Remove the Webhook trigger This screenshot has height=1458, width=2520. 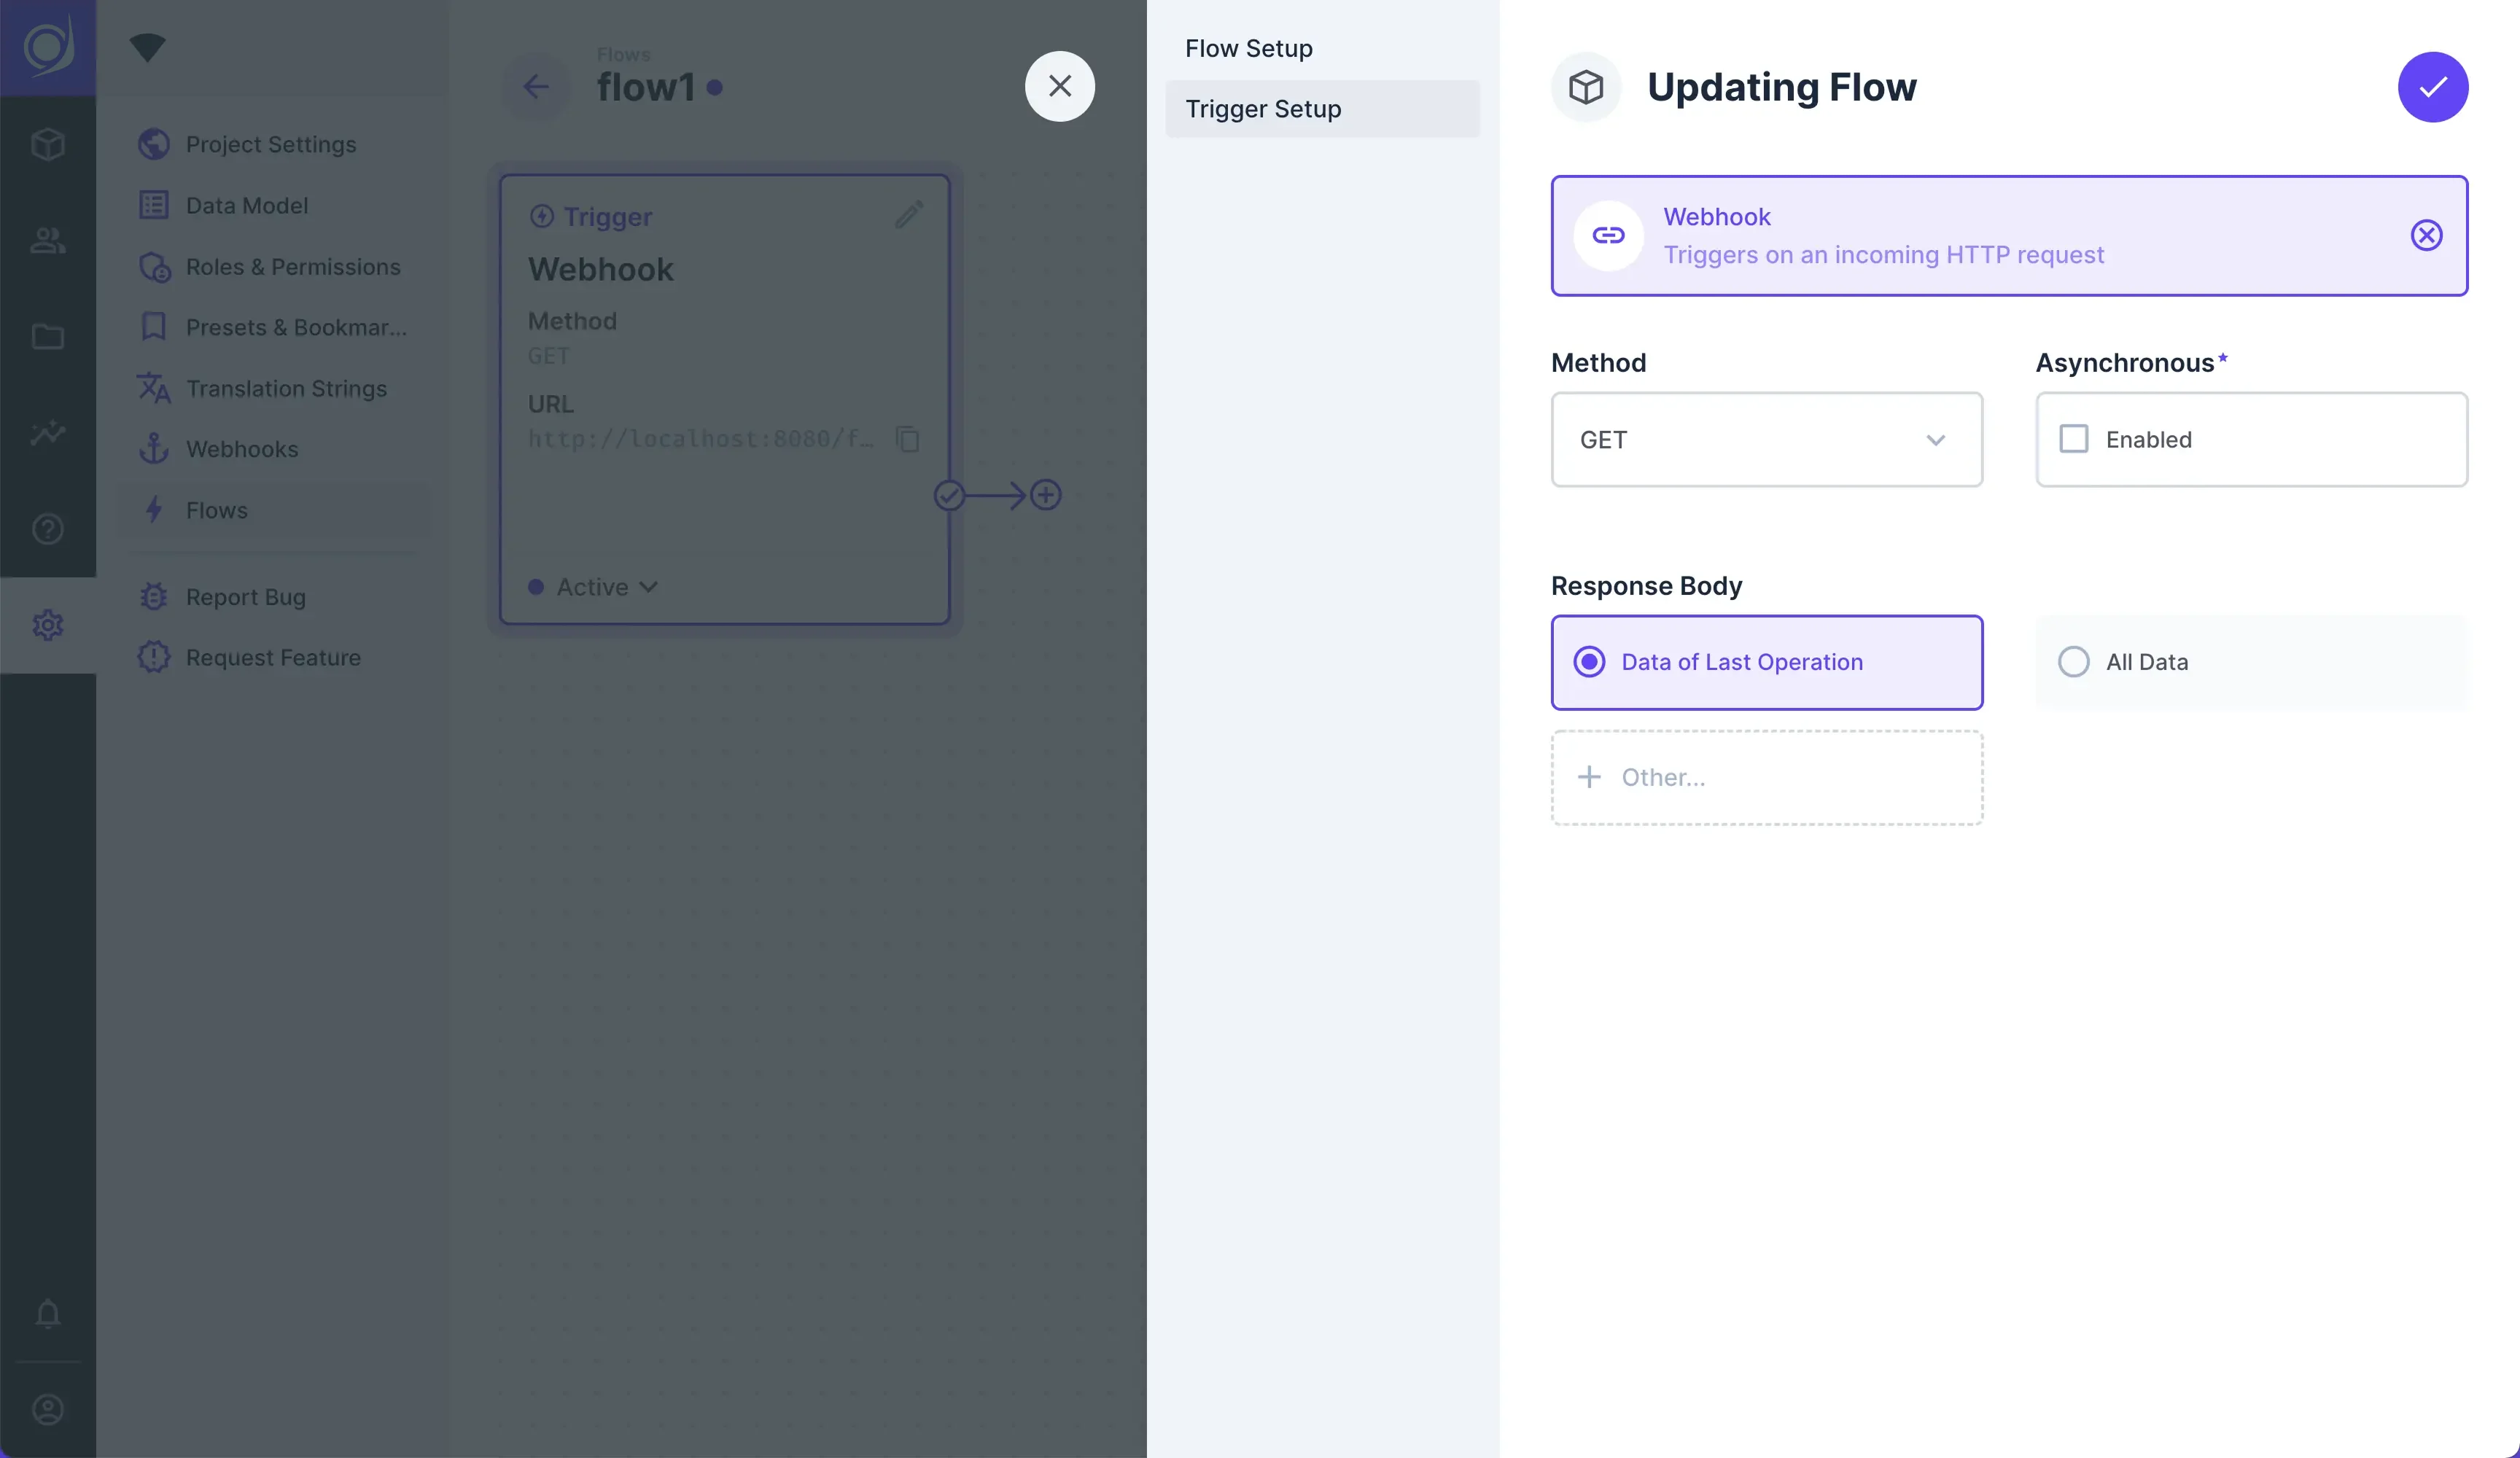coord(2426,236)
